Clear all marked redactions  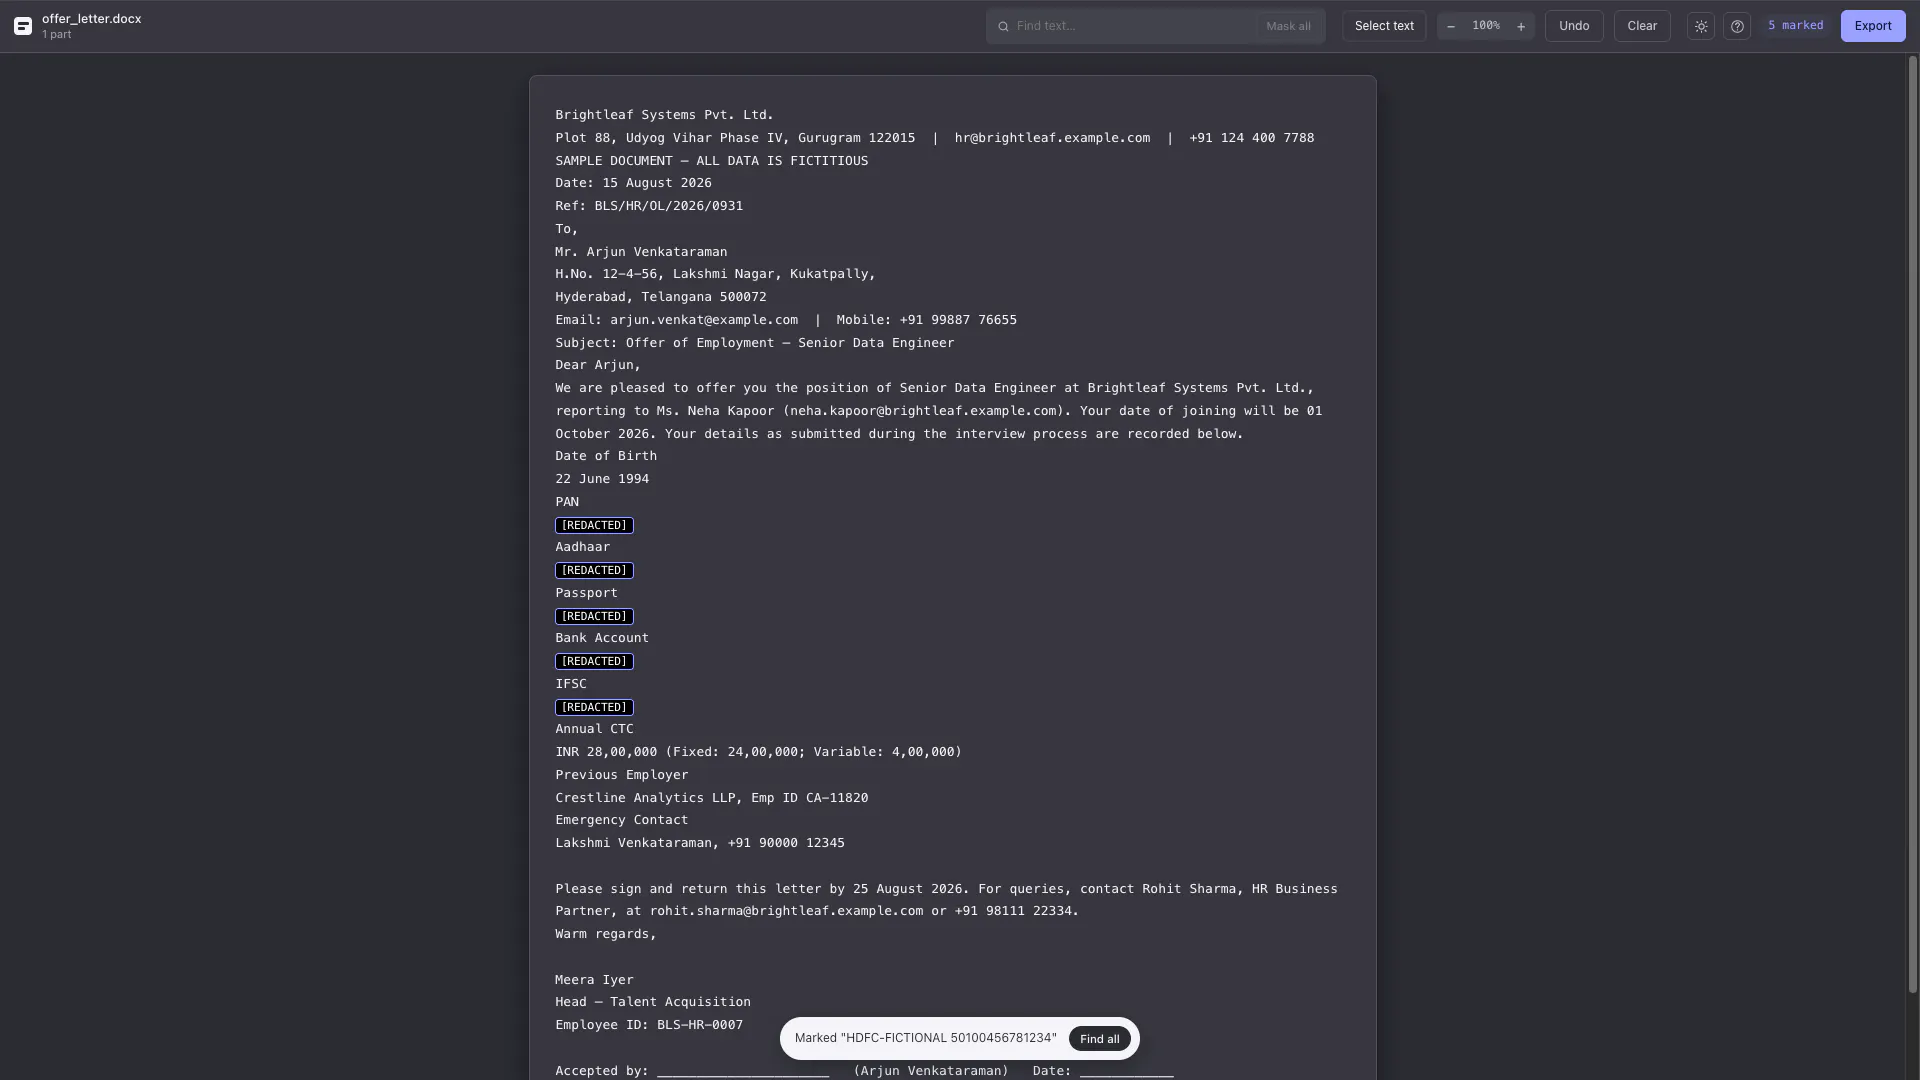[1642, 26]
